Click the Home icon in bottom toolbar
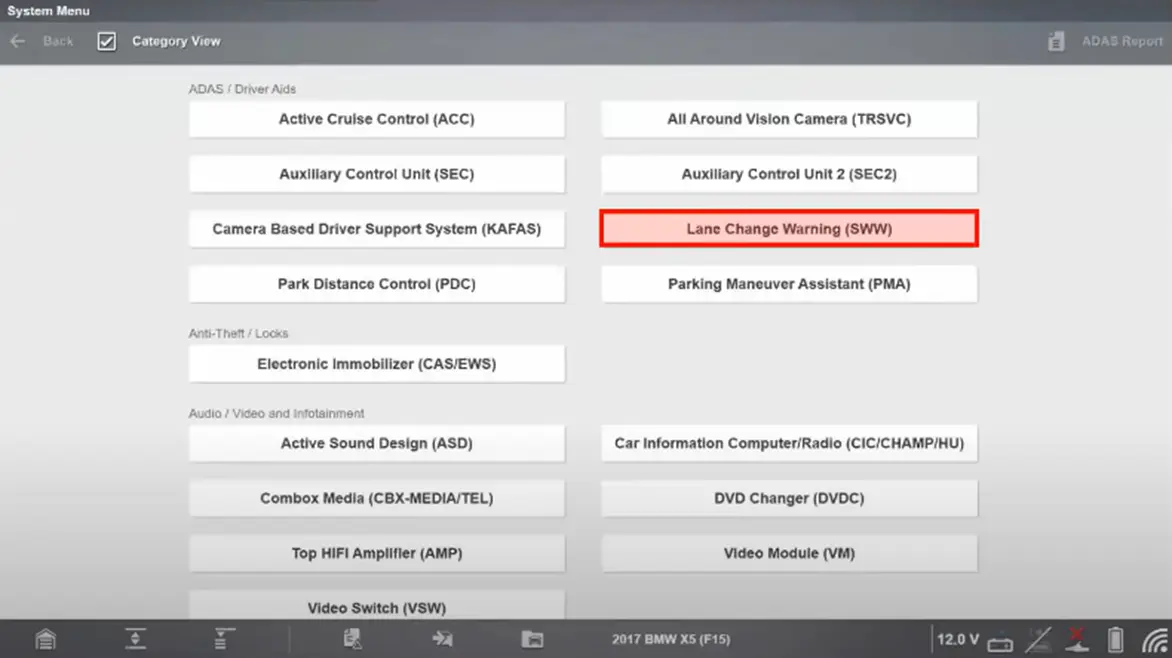Image resolution: width=1172 pixels, height=658 pixels. (x=45, y=639)
